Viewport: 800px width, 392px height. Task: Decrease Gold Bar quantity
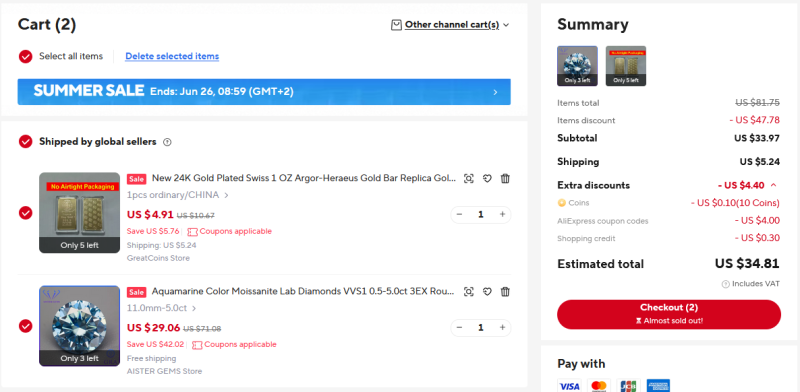pyautogui.click(x=459, y=214)
